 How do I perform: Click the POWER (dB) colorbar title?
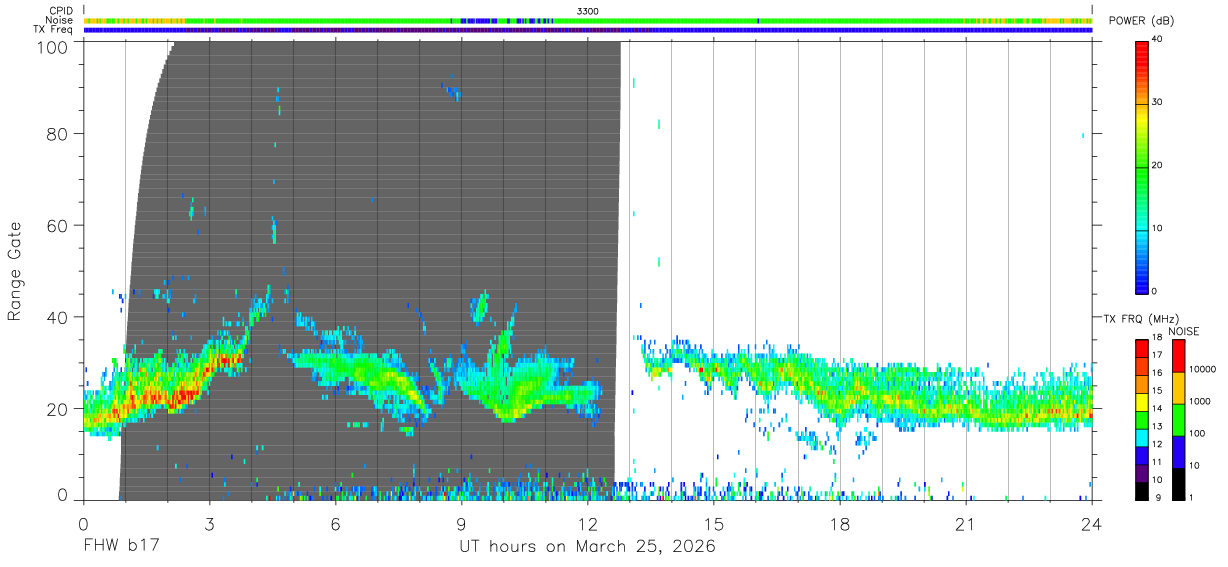[1141, 21]
